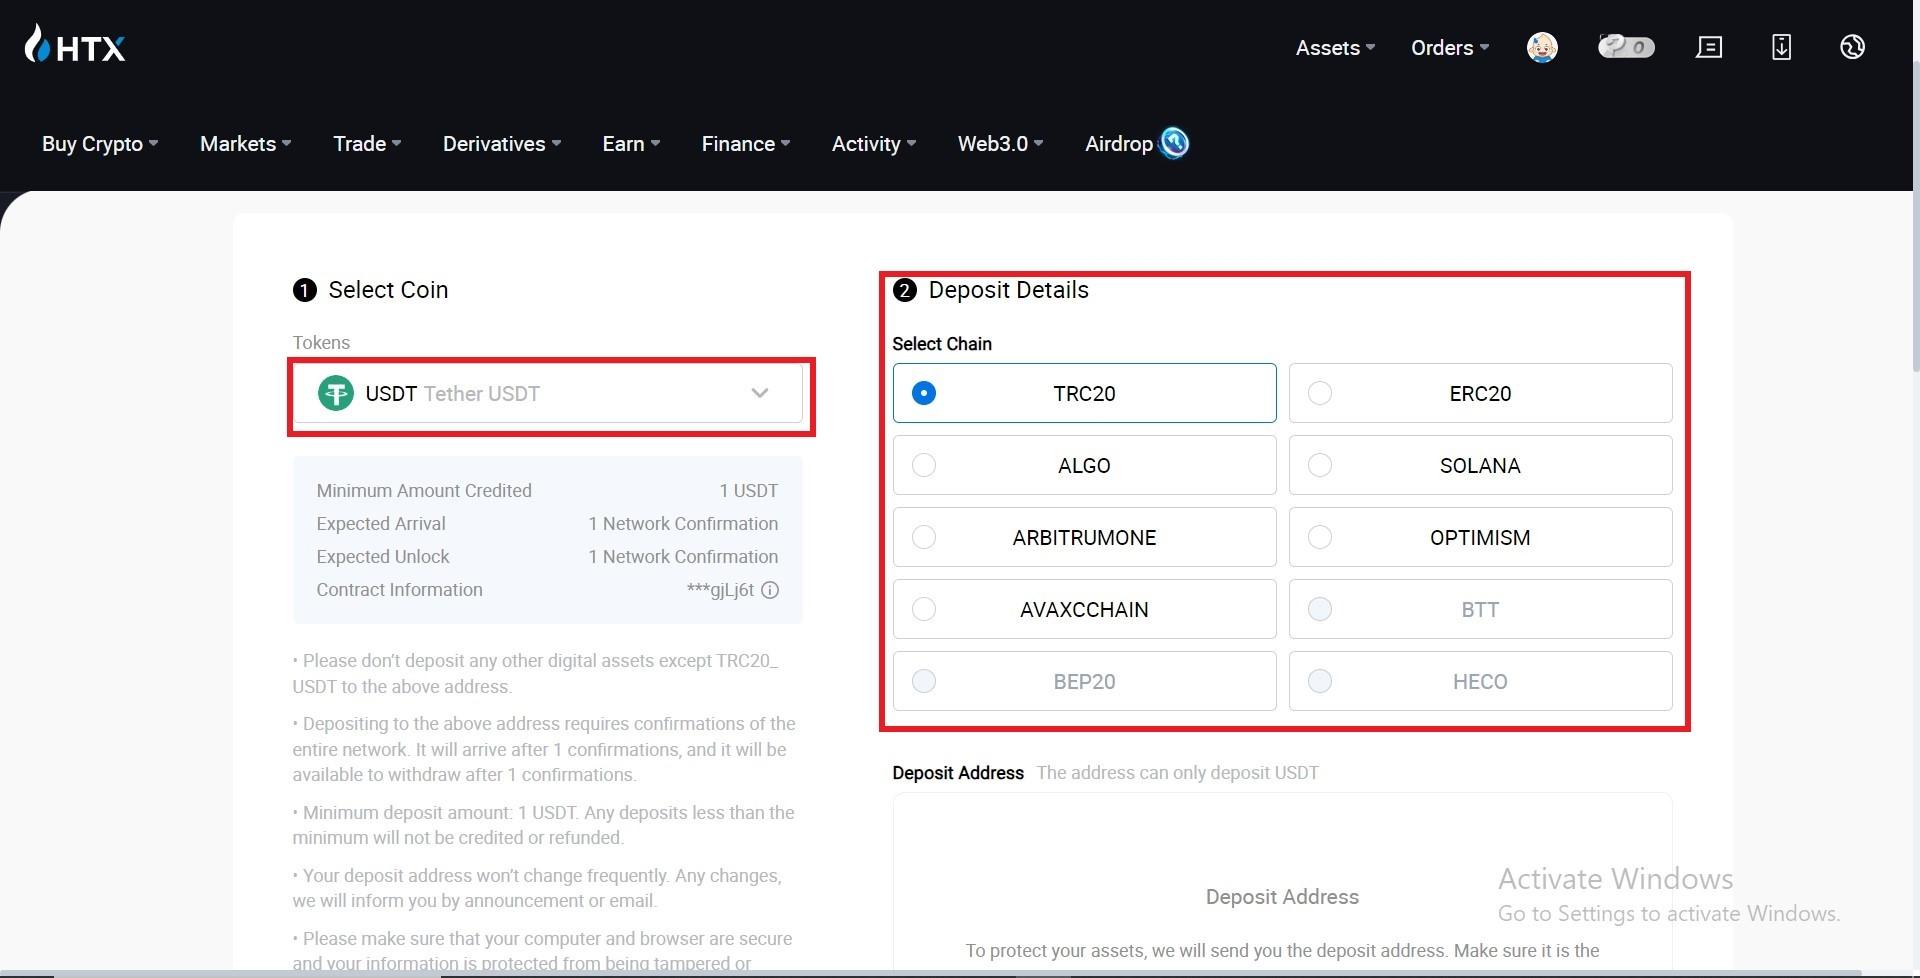Click the Airdrop badge icon
The height and width of the screenshot is (978, 1920).
[1174, 143]
